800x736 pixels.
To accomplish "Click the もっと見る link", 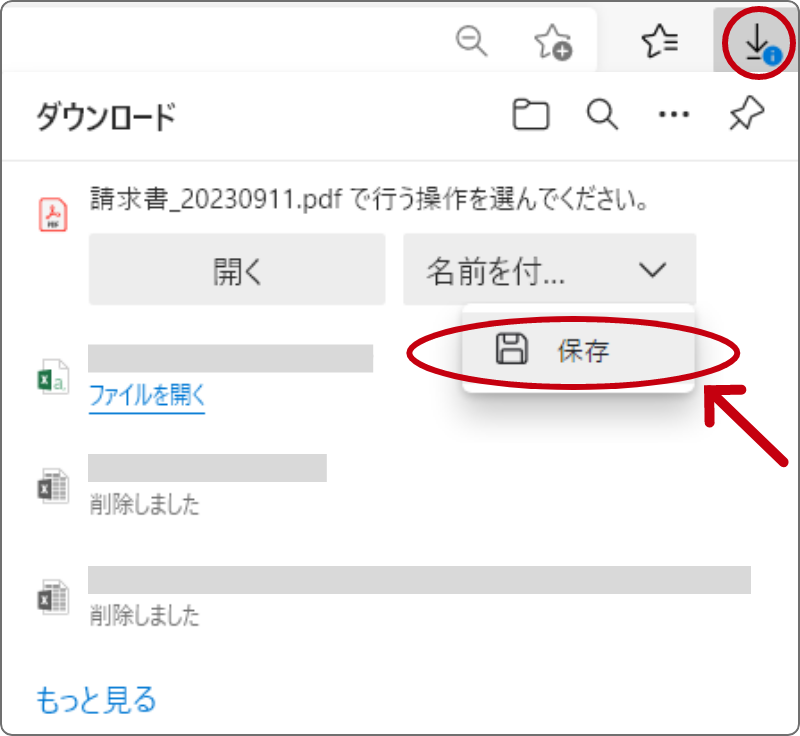I will 96,699.
